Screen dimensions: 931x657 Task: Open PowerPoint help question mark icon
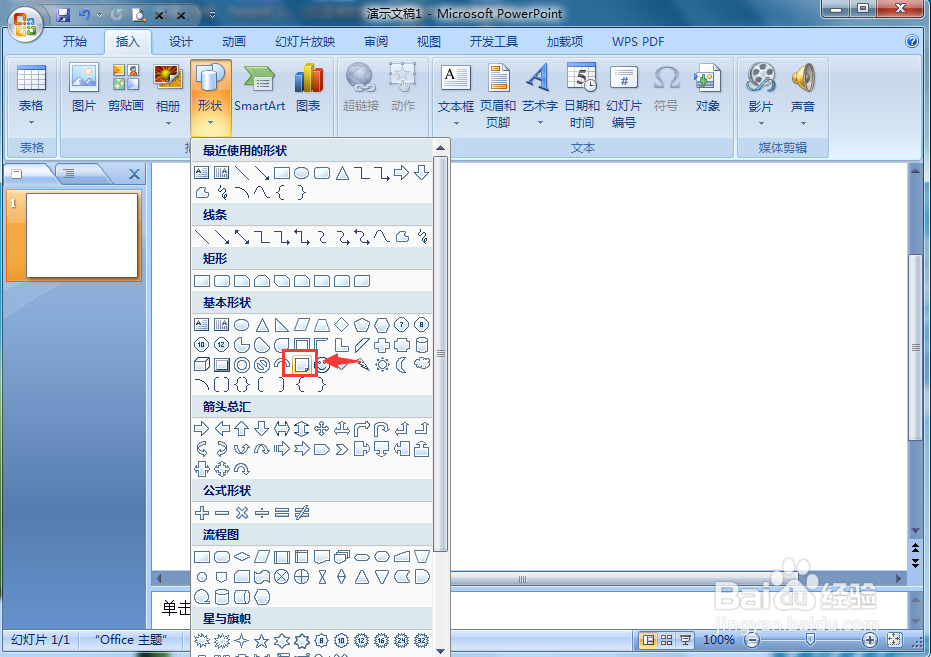(911, 41)
